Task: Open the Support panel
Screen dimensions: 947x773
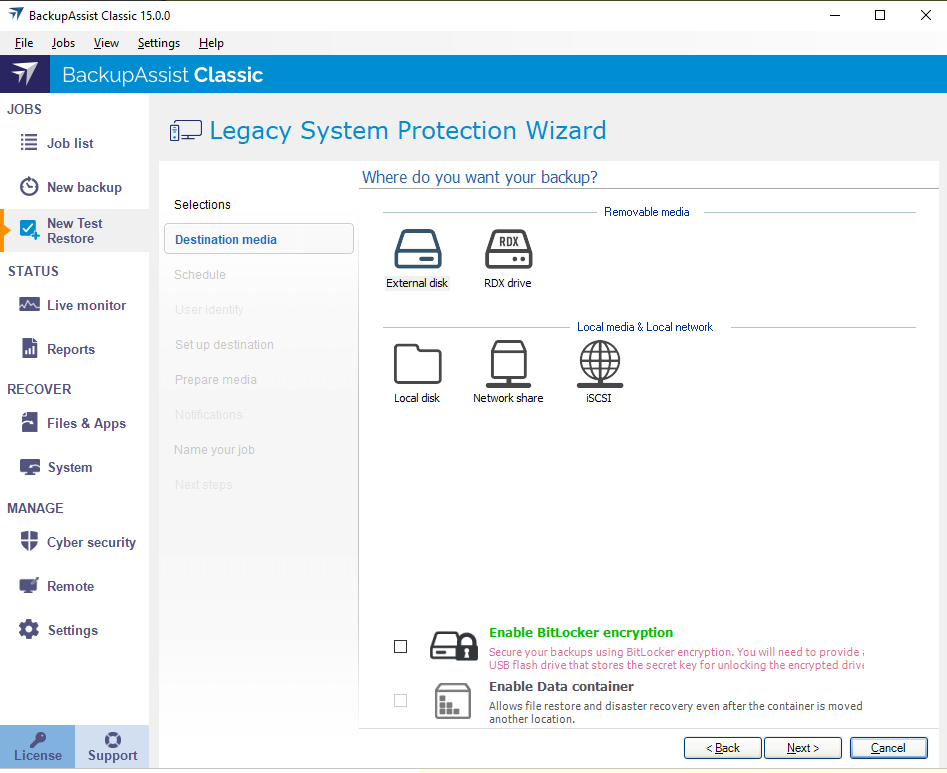Action: 112,747
